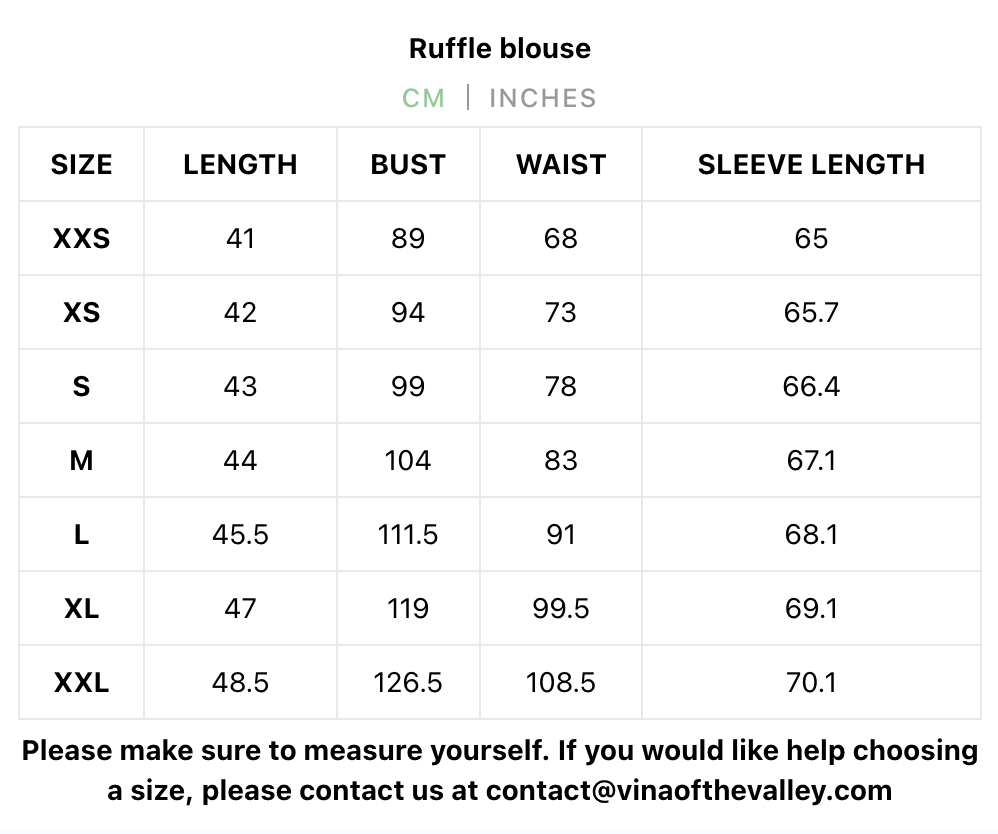Click the contact@vinaofthevalley.com email address
The width and height of the screenshot is (998, 834).
point(689,791)
